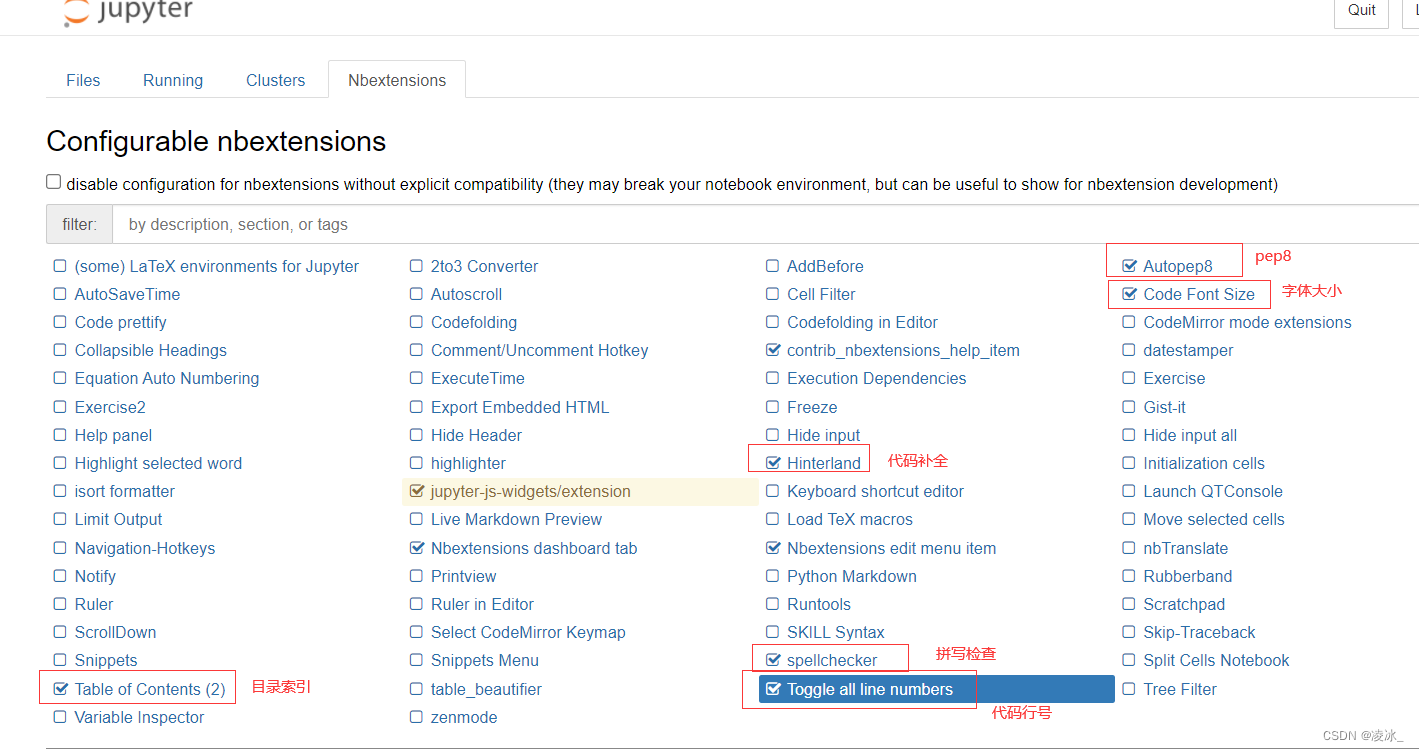Click the Jupyter logo
The image size is (1419, 751).
(127, 12)
